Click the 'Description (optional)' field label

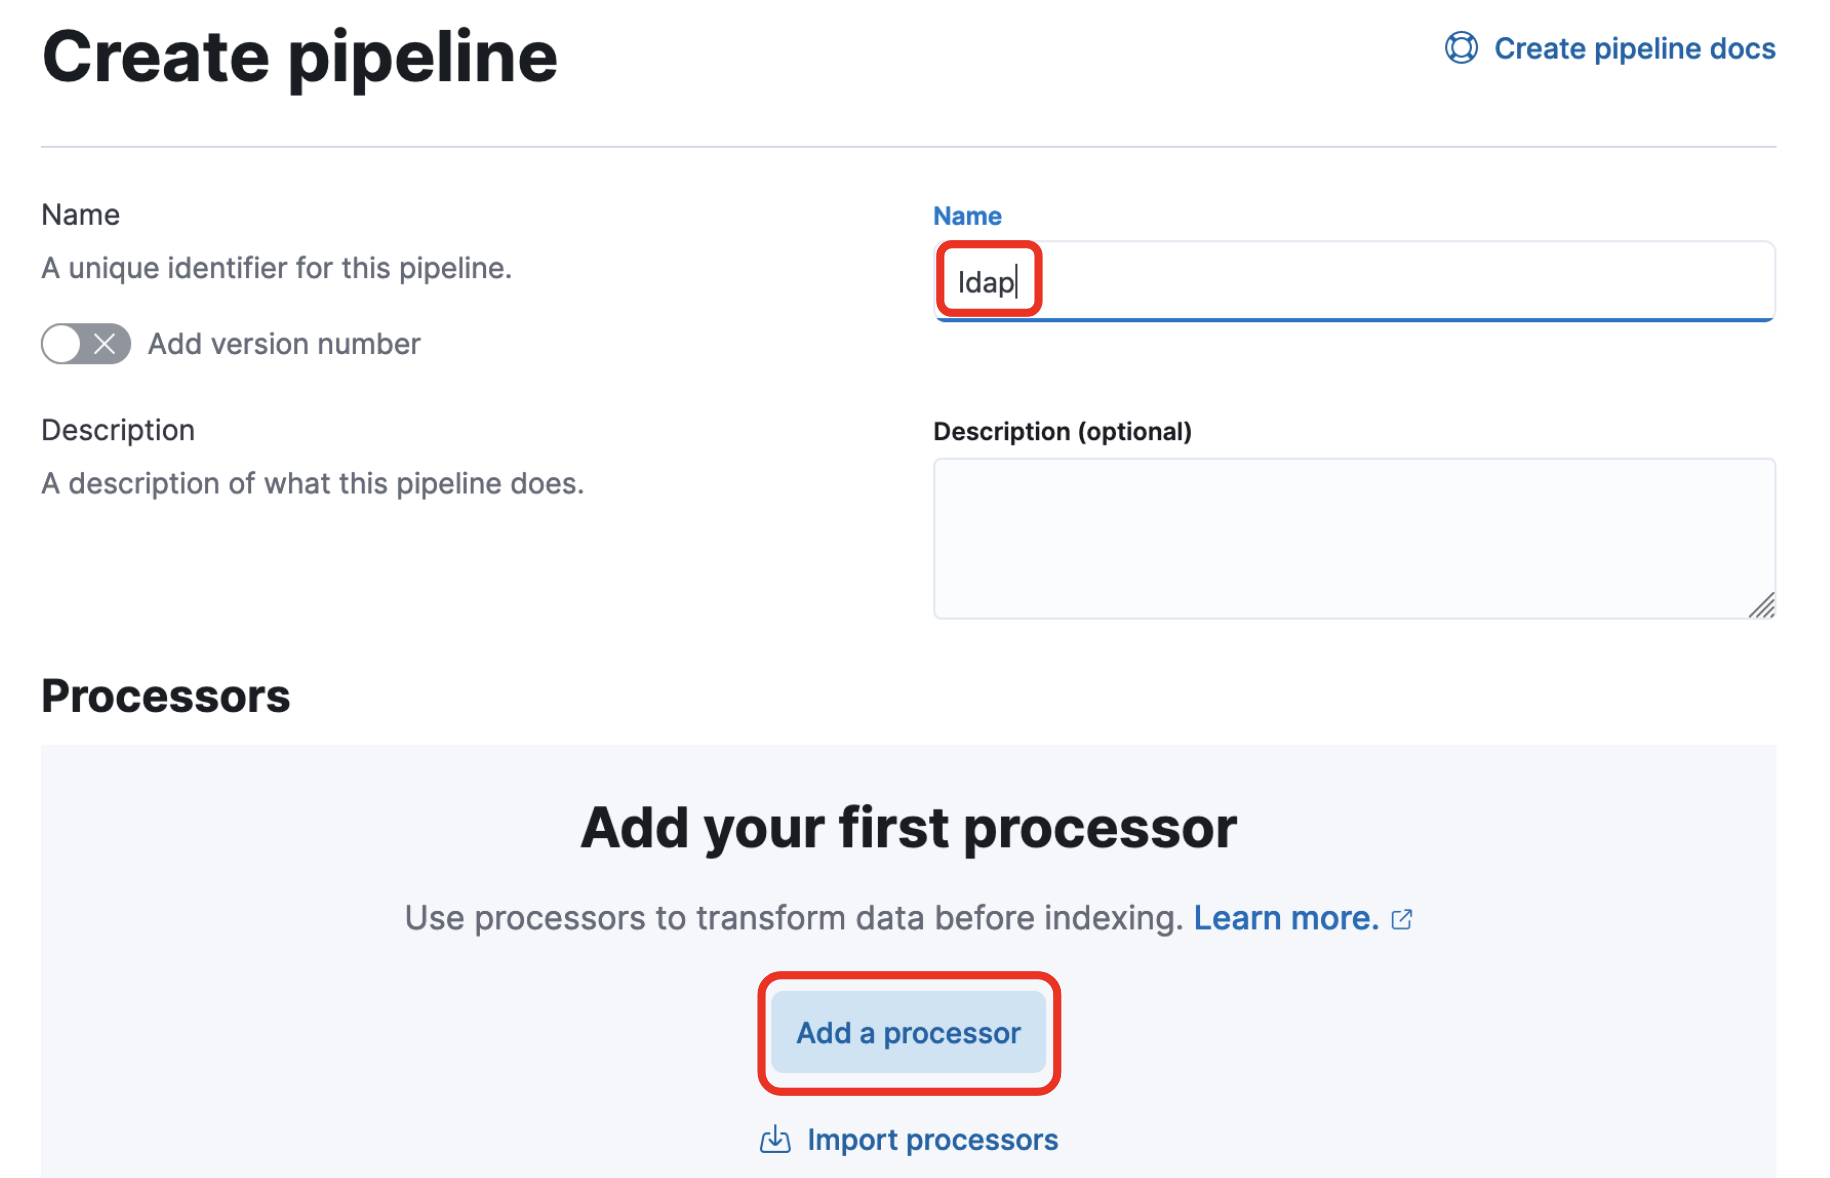click(x=1062, y=431)
